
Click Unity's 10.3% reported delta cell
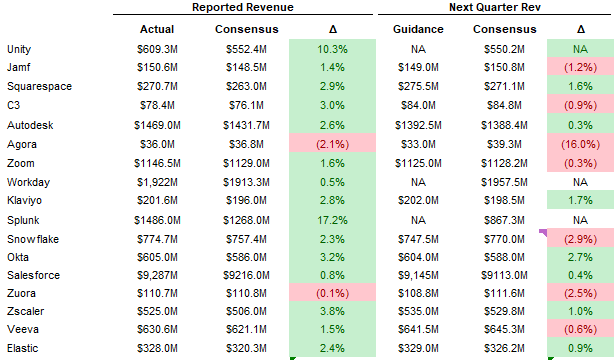(x=332, y=49)
